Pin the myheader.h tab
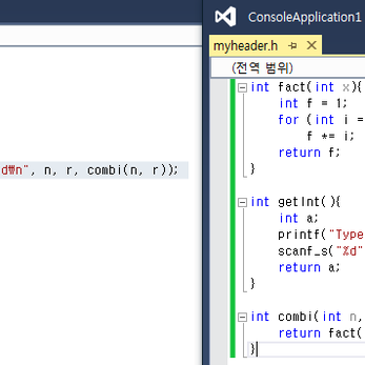This screenshot has height=365, width=365. pos(293,46)
